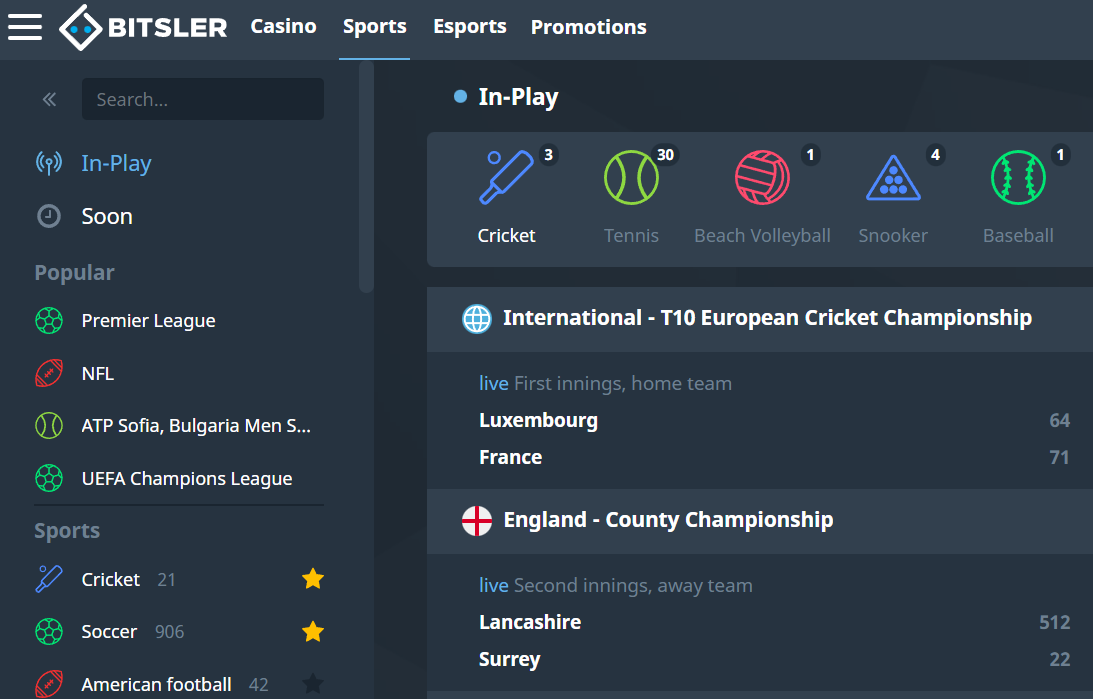Open the hamburger menu icon
This screenshot has height=699, width=1093.
[x=25, y=27]
